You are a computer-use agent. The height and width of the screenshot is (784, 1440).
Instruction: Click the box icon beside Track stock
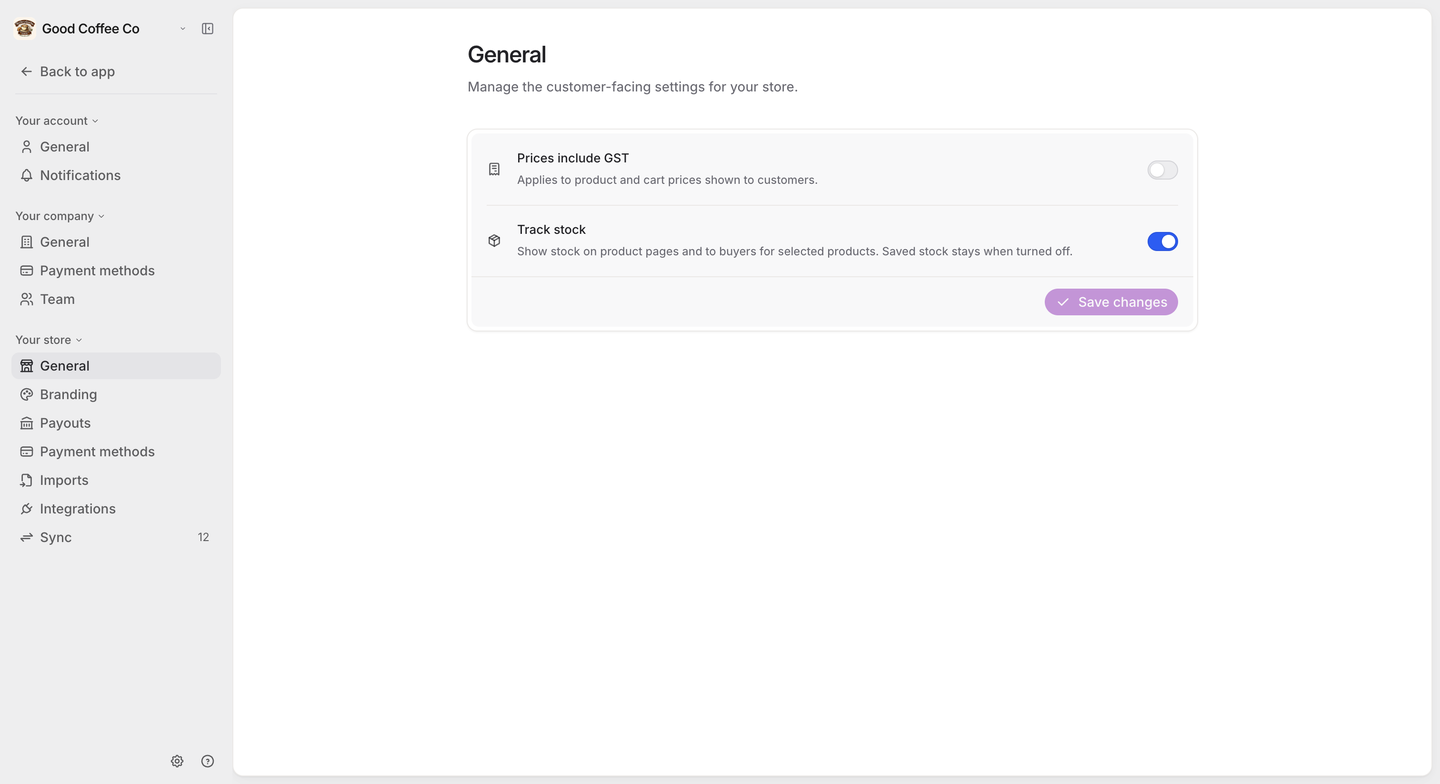point(494,241)
